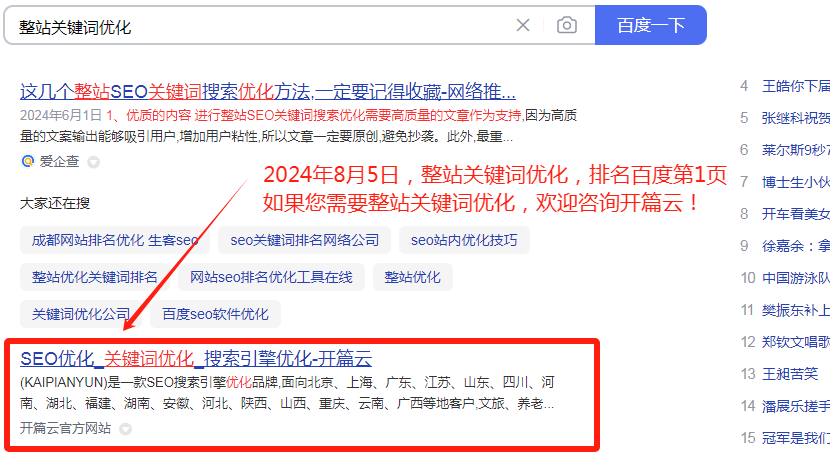Open hot search item 13 王昶苦笑

click(790, 374)
